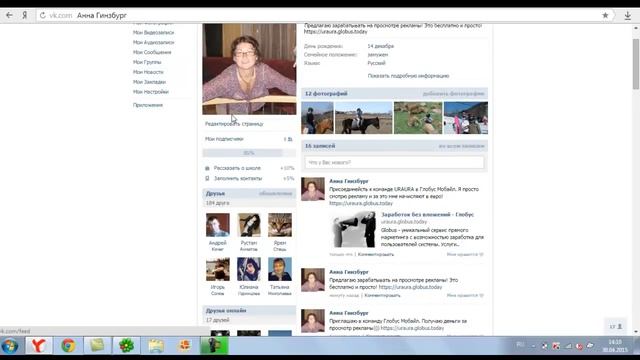This screenshot has width=640, height=360.
Task: Go back with the browser back arrow
Action: click(9, 16)
